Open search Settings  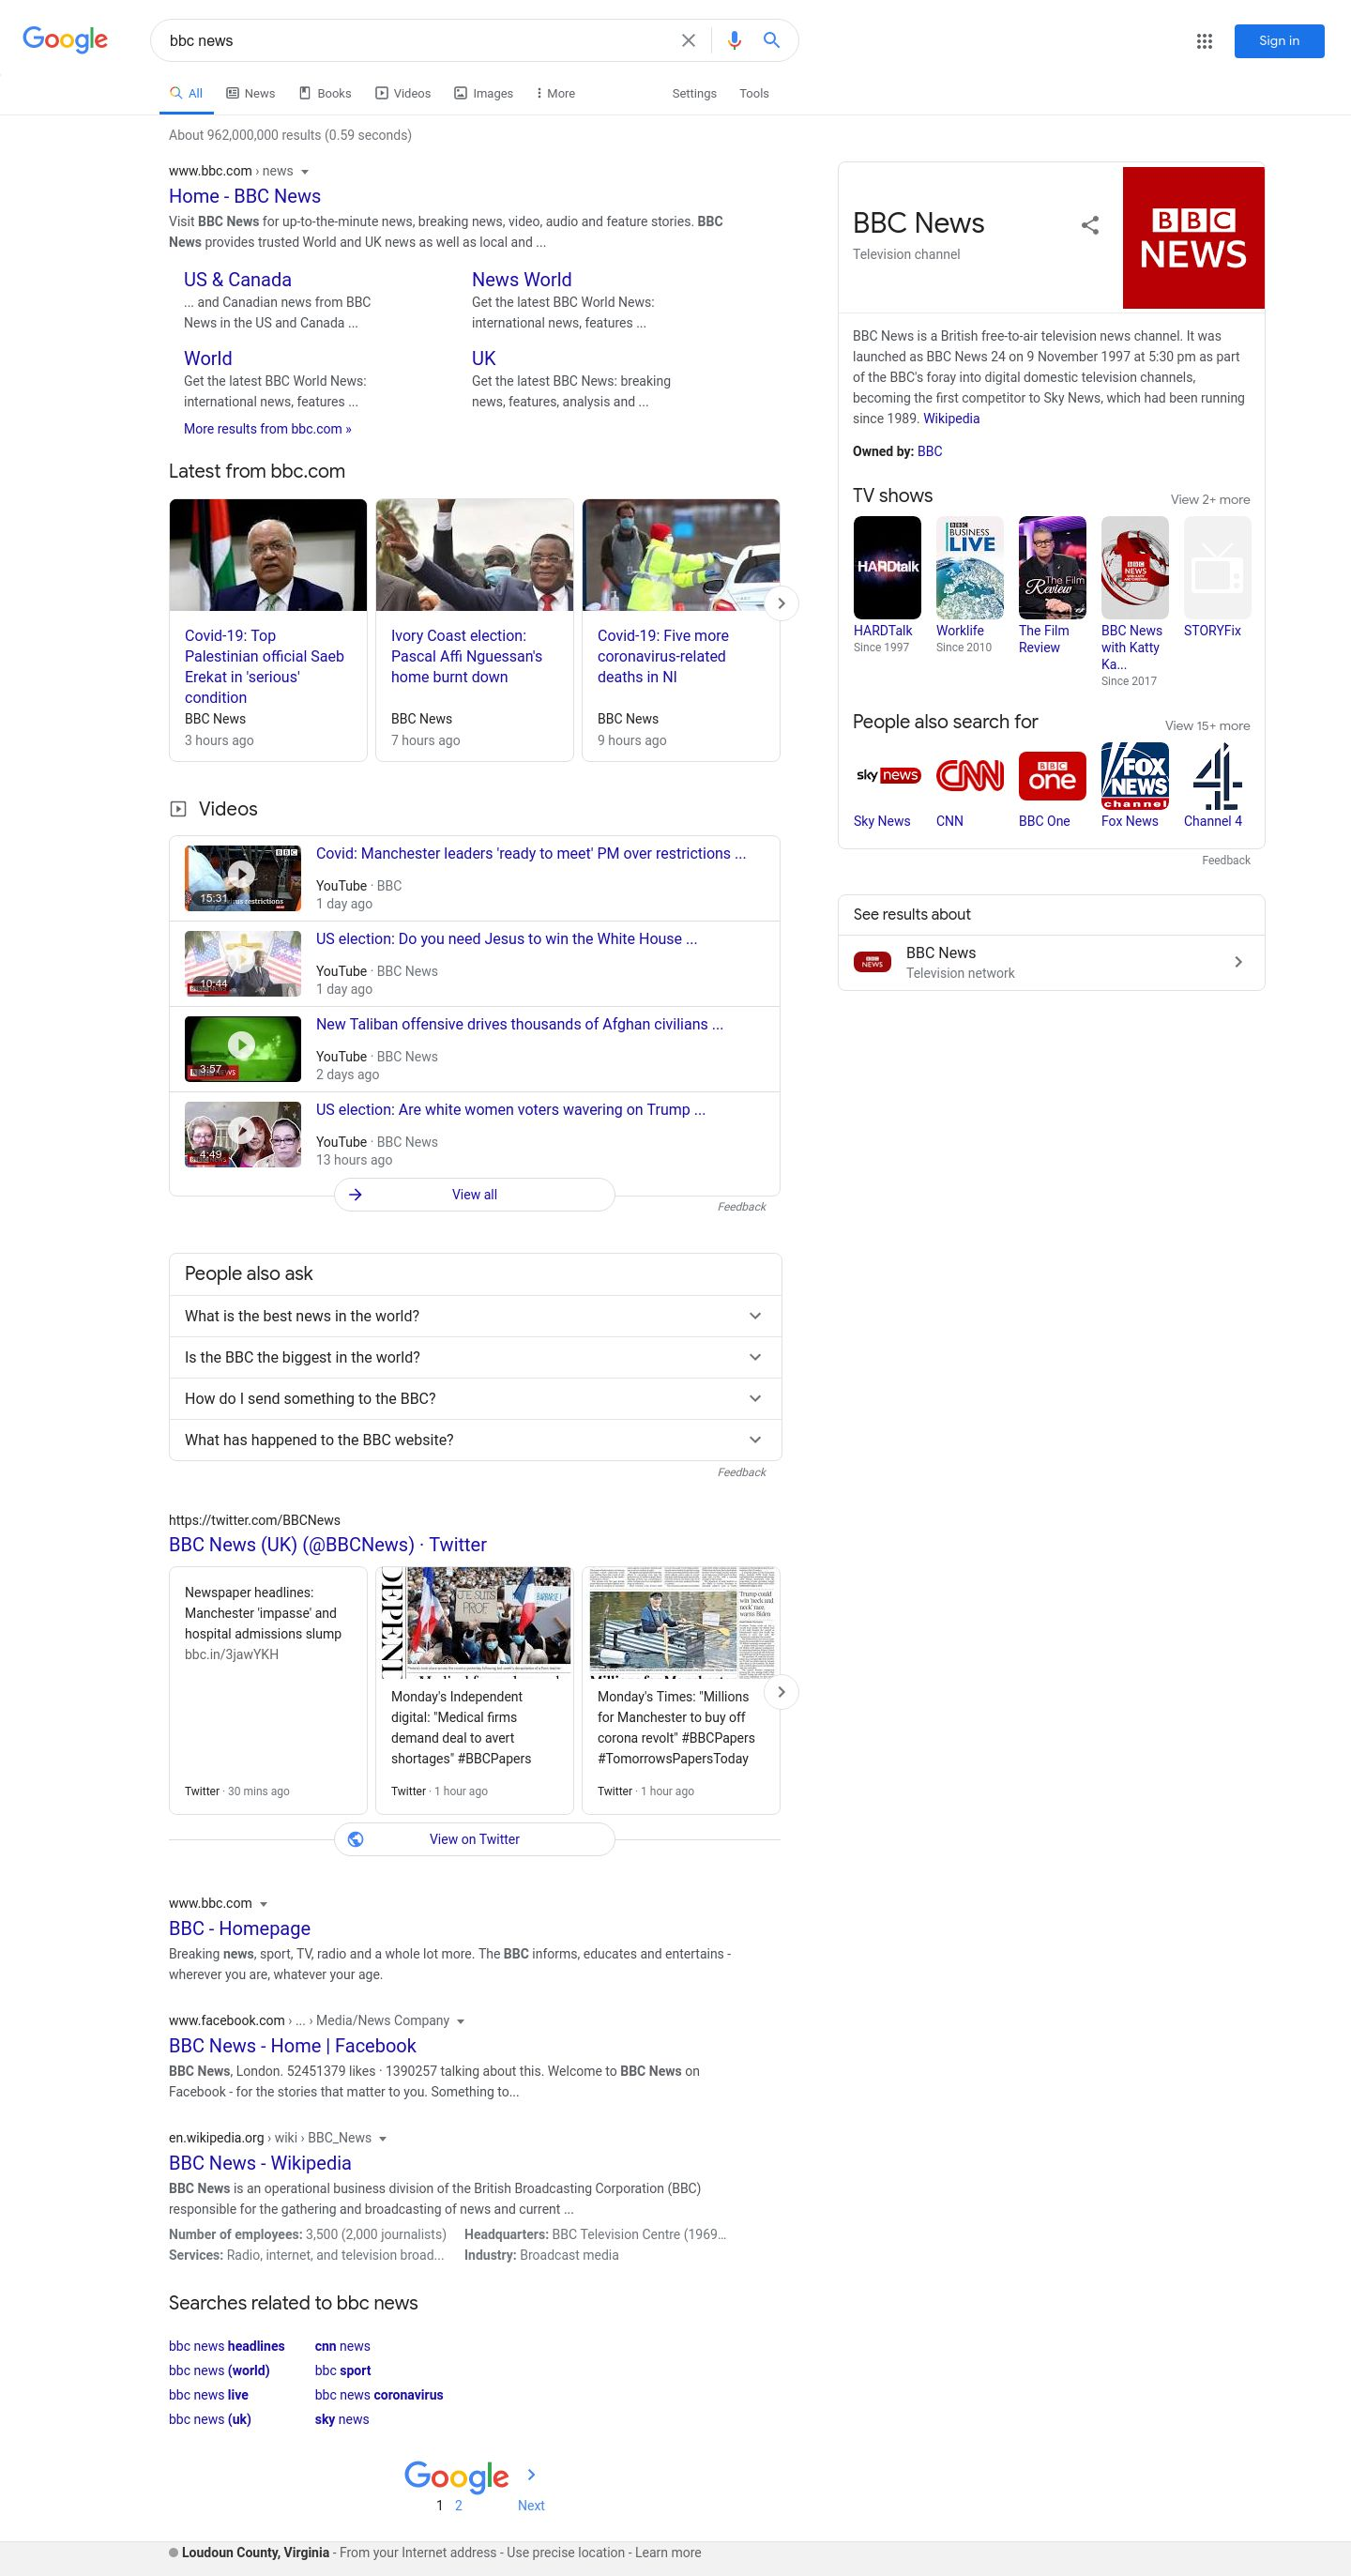tap(694, 93)
